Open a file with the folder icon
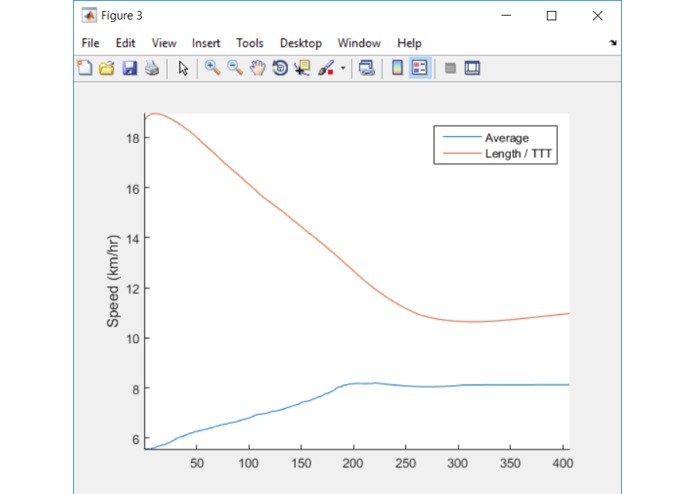 pyautogui.click(x=106, y=68)
